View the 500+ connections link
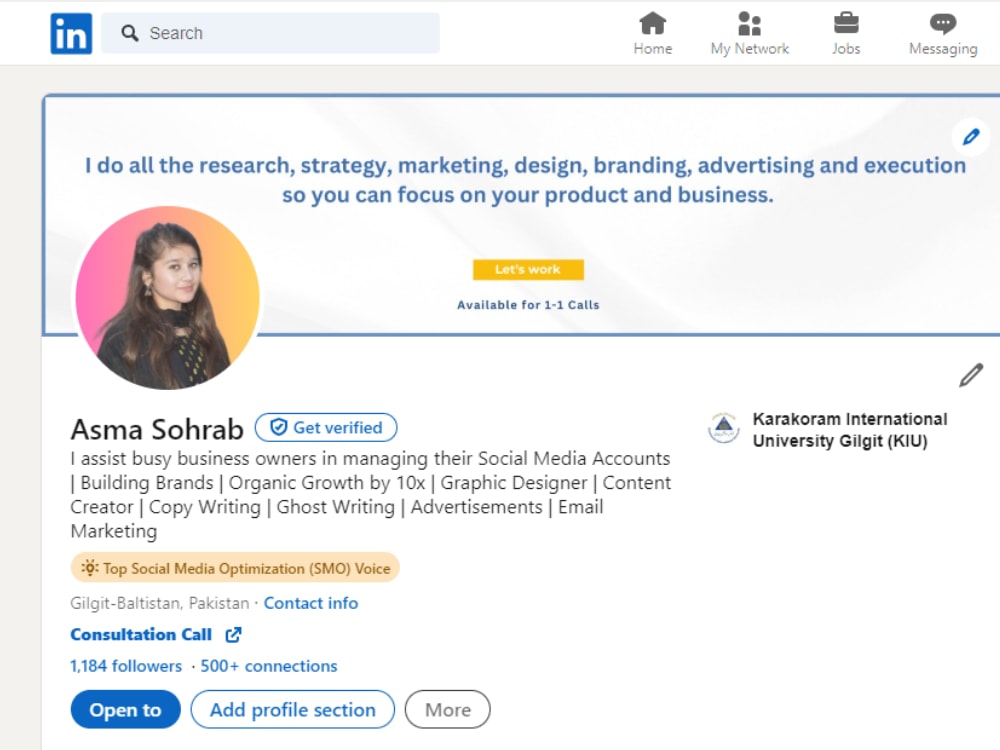1000x750 pixels. tap(268, 666)
